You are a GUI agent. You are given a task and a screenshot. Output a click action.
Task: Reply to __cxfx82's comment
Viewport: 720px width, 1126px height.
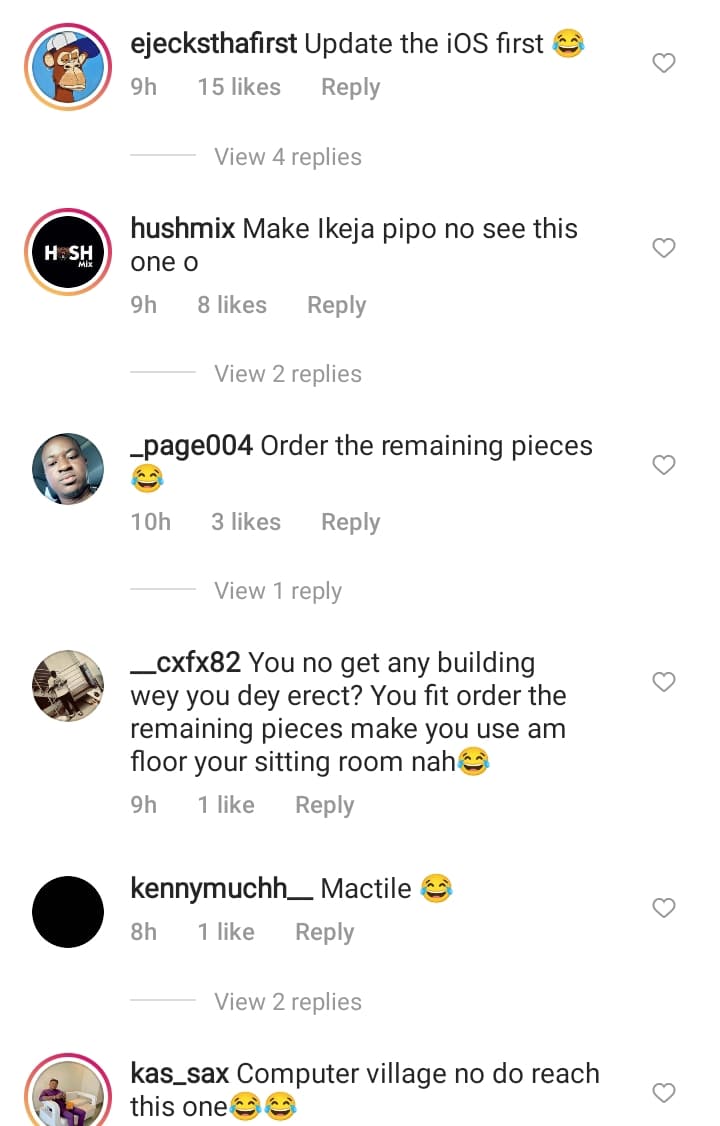(324, 805)
